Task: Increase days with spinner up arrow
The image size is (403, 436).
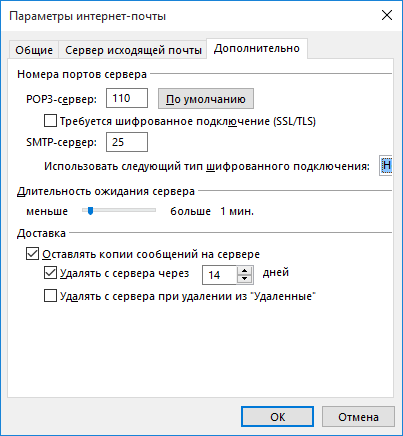Action: click(x=245, y=271)
